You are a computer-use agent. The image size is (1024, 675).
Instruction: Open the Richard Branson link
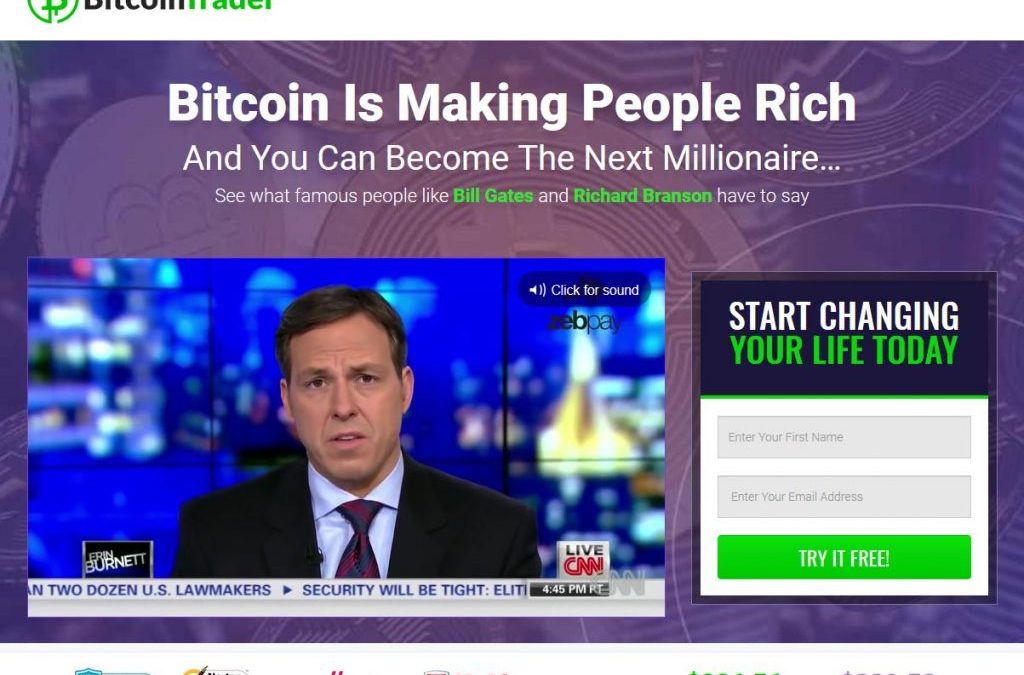(x=643, y=196)
